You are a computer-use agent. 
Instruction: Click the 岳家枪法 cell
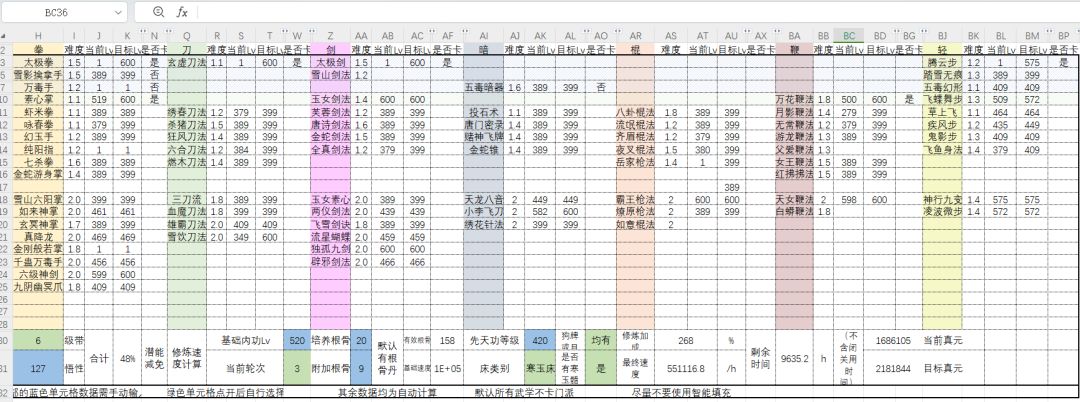[635, 162]
